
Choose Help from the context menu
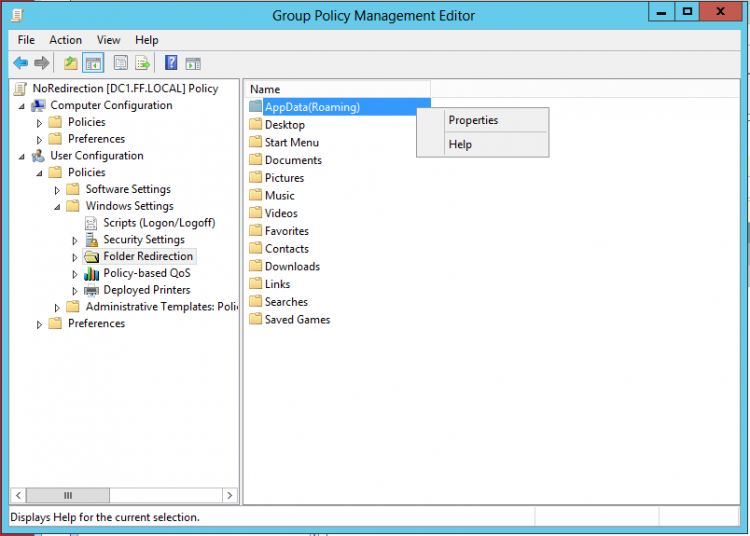click(x=483, y=144)
